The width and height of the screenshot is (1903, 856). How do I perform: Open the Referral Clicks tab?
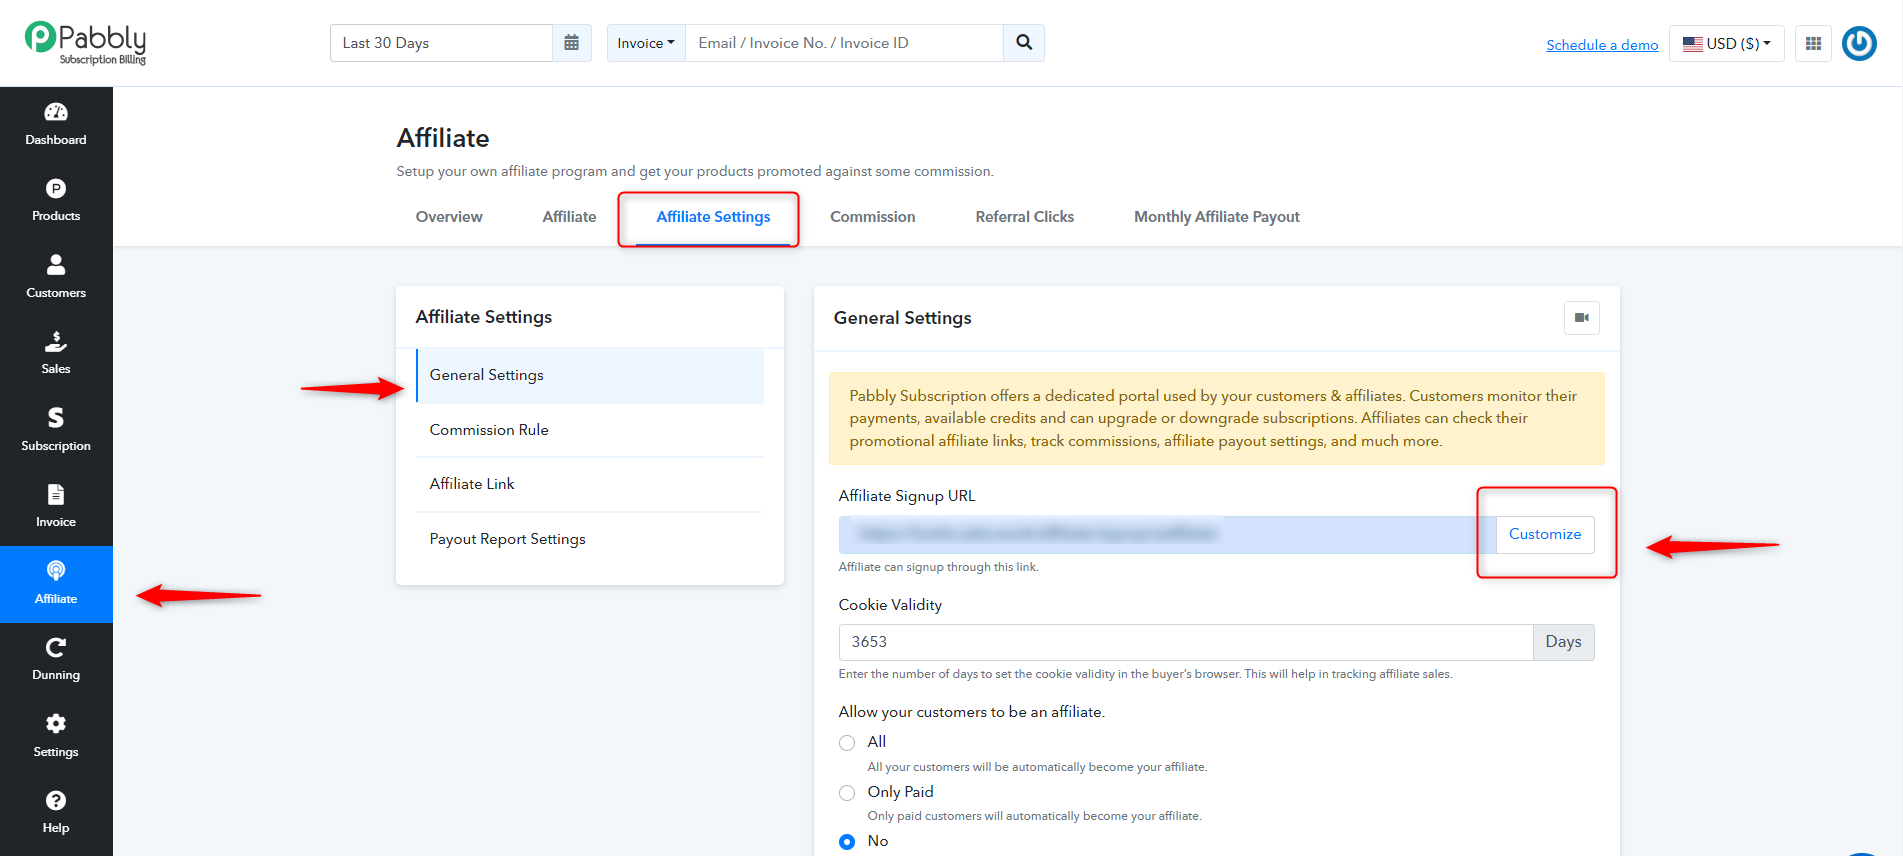[x=1025, y=217]
